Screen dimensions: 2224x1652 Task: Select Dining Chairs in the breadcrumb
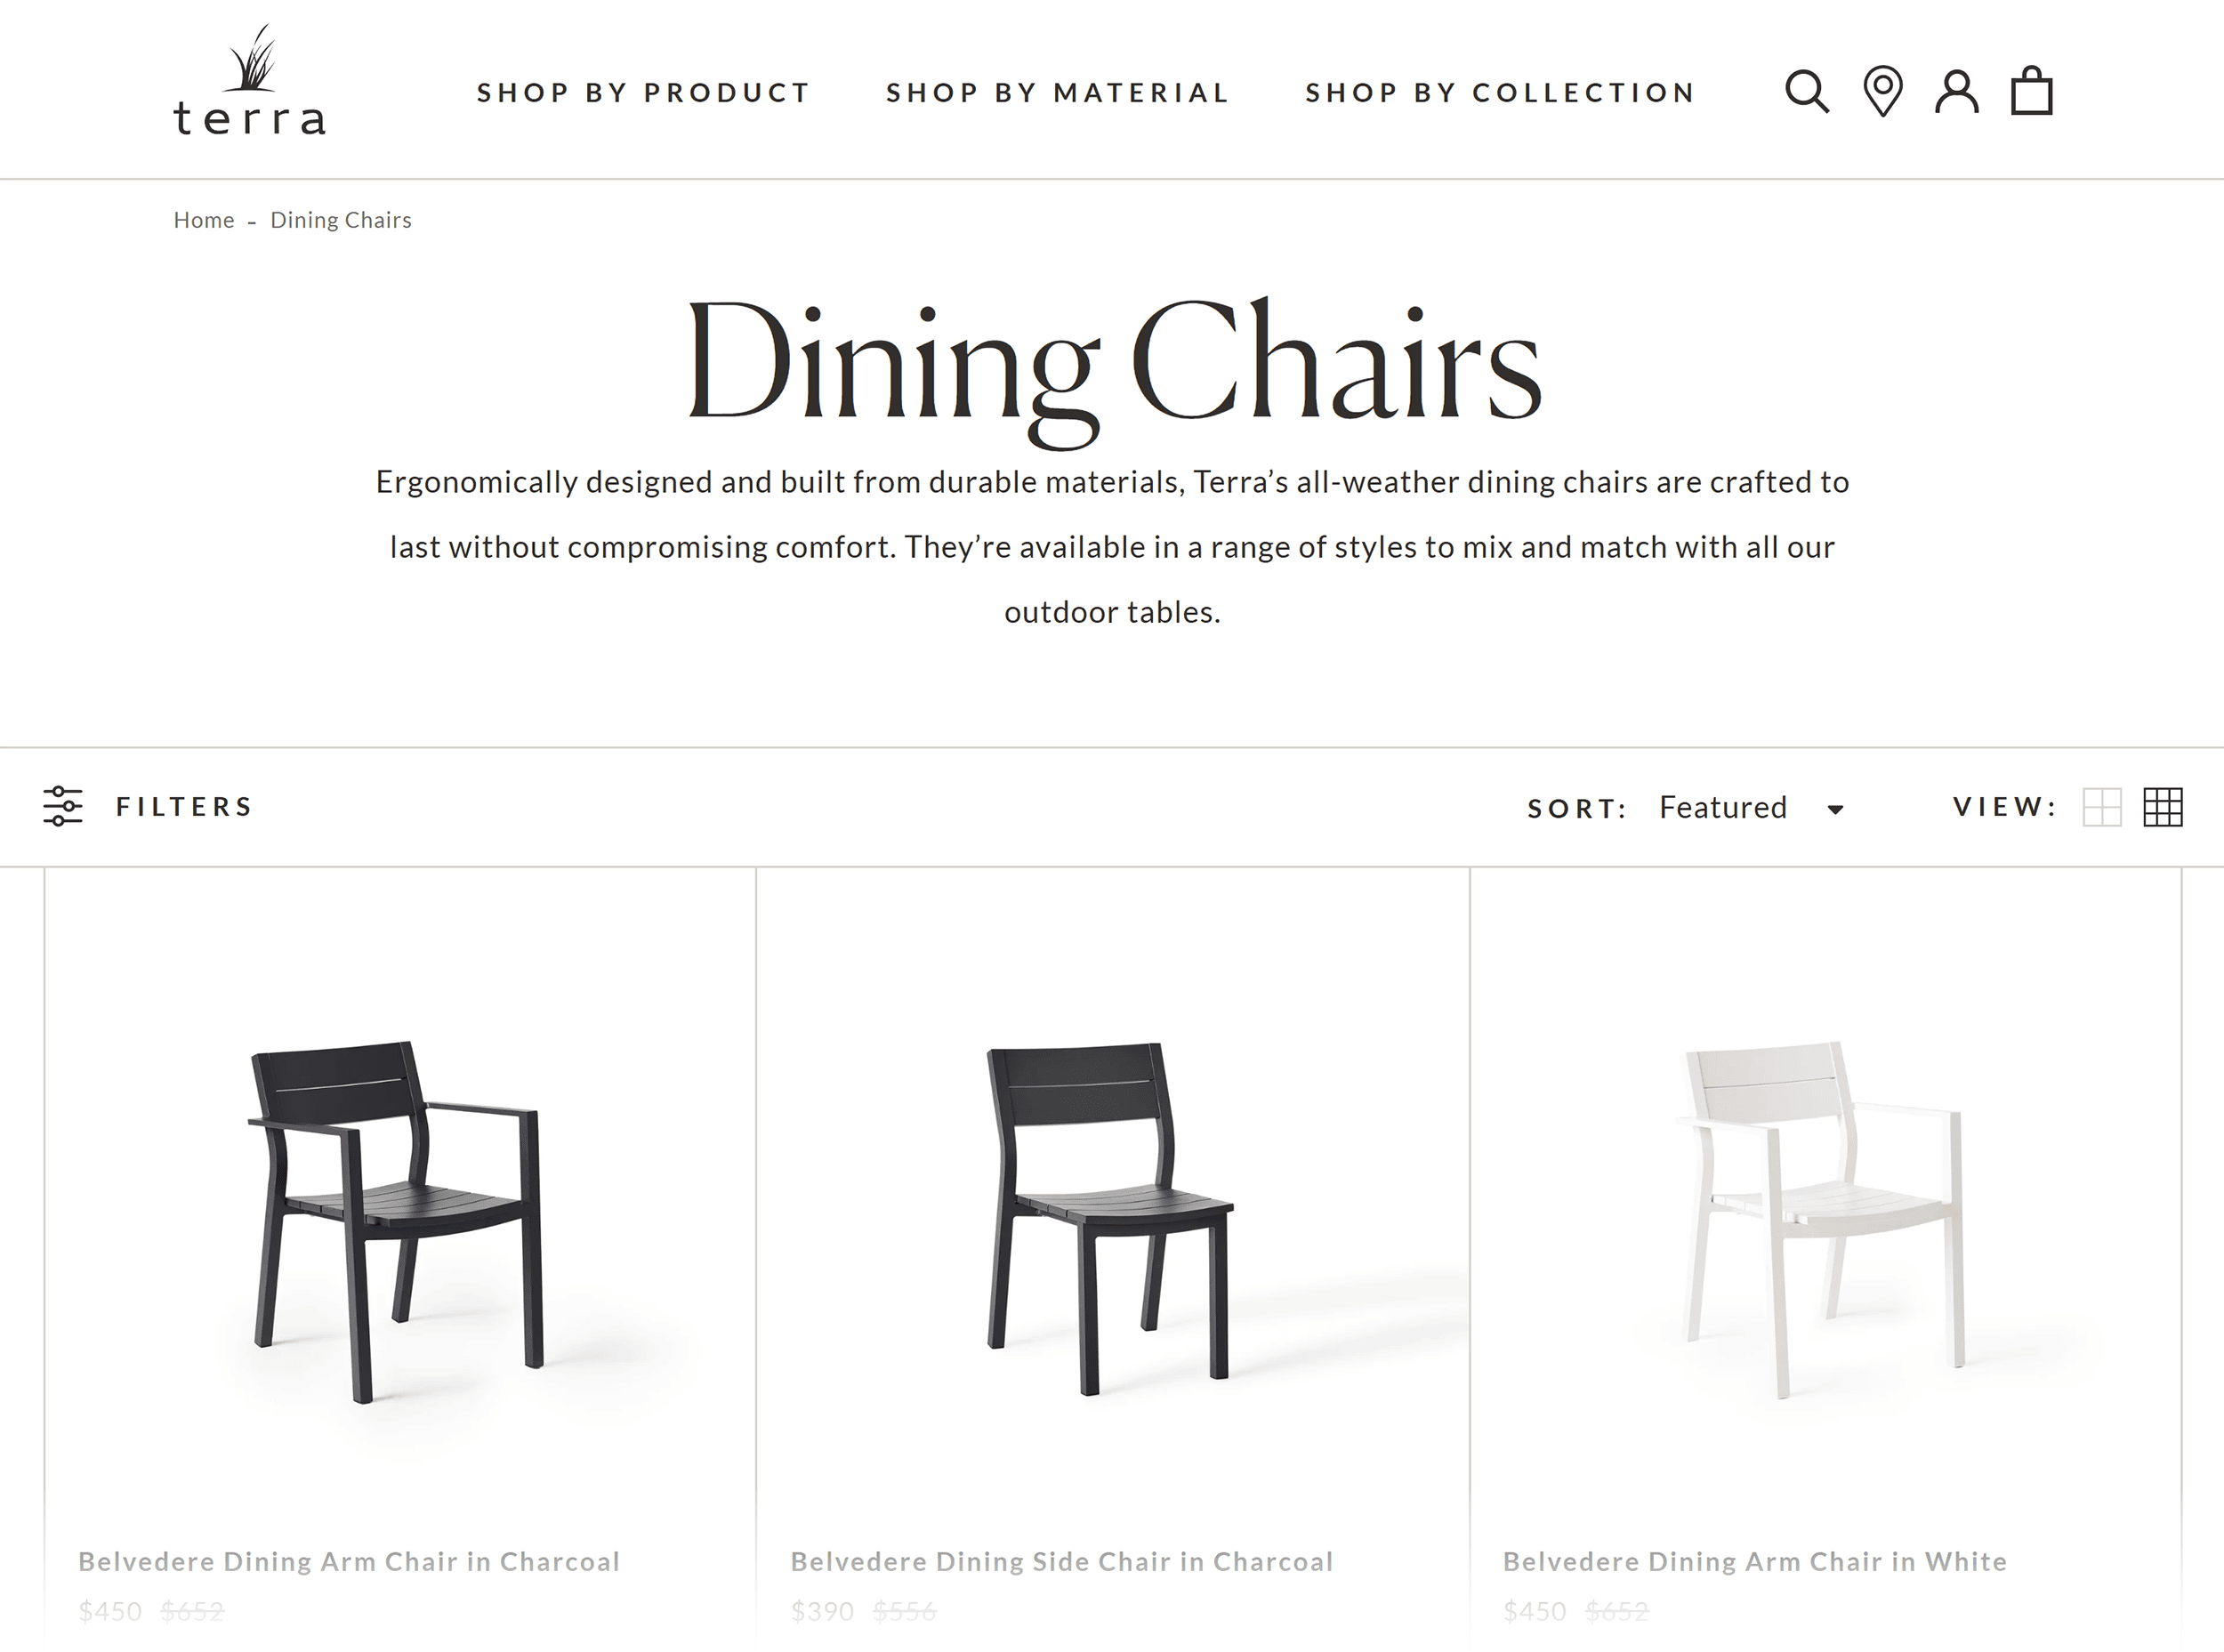340,219
